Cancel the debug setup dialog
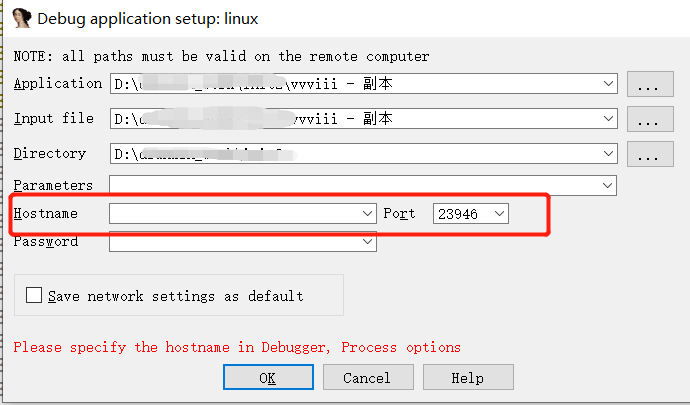This screenshot has height=405, width=690. click(366, 378)
